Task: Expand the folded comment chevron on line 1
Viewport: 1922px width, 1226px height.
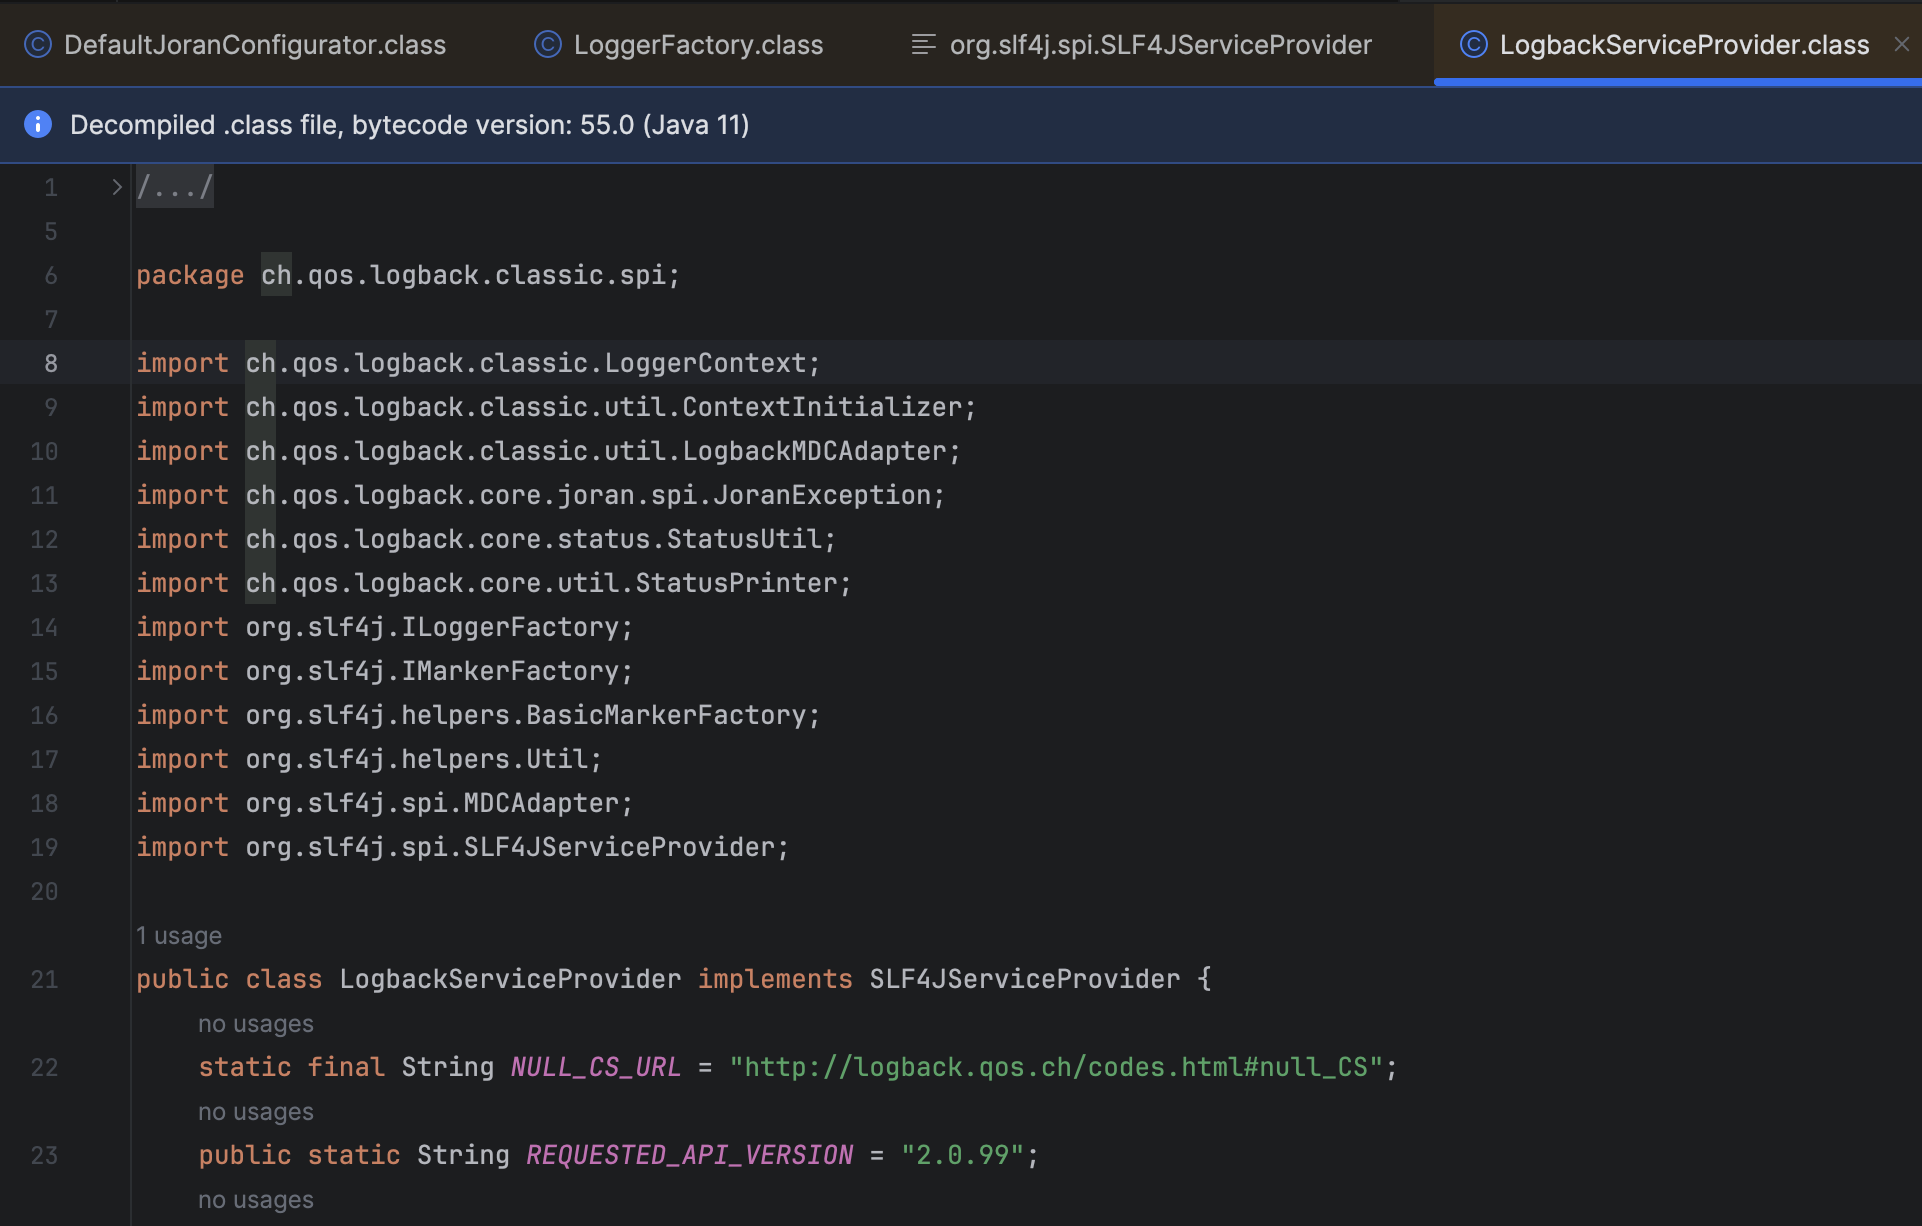Action: coord(117,187)
